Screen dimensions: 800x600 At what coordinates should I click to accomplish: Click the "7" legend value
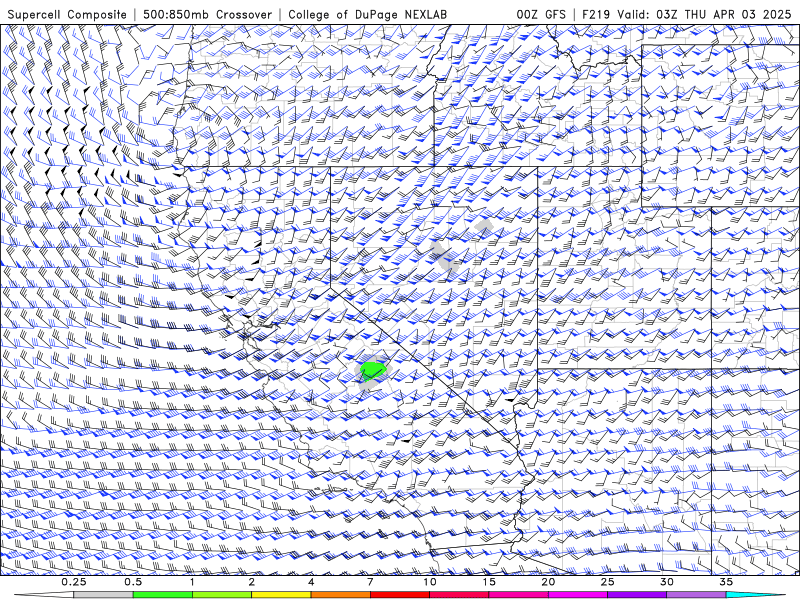click(370, 582)
